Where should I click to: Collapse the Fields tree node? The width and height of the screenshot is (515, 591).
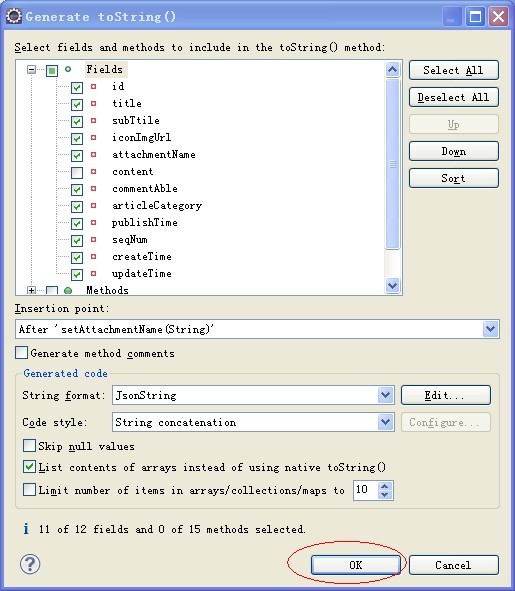[x=32, y=69]
